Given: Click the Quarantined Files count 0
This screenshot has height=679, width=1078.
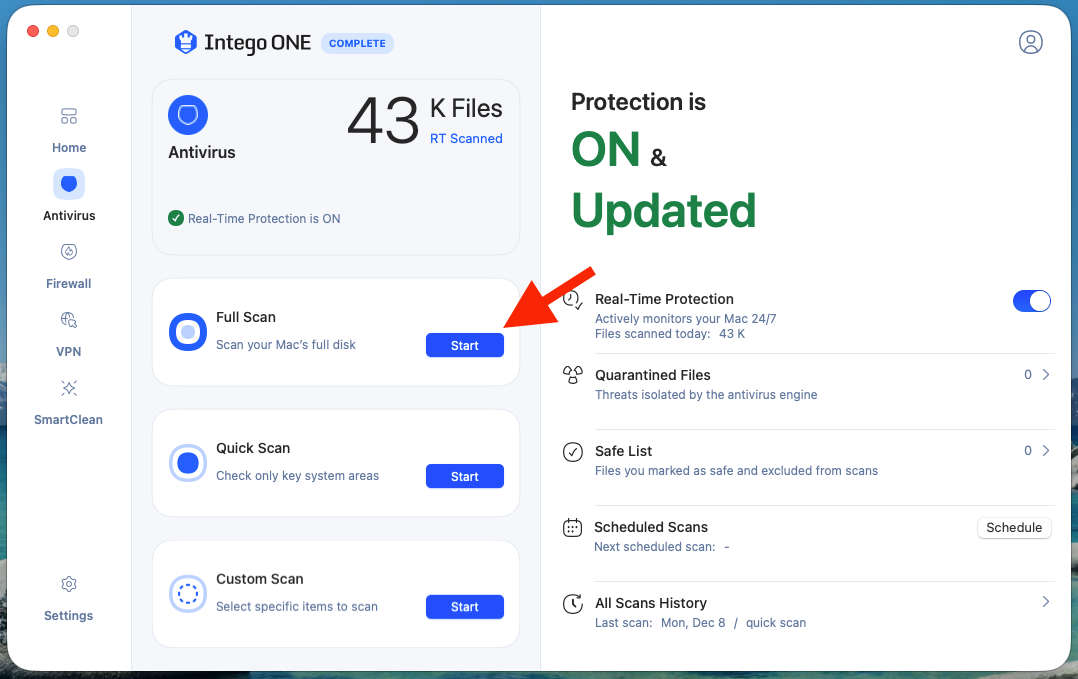Looking at the screenshot, I should (1028, 375).
